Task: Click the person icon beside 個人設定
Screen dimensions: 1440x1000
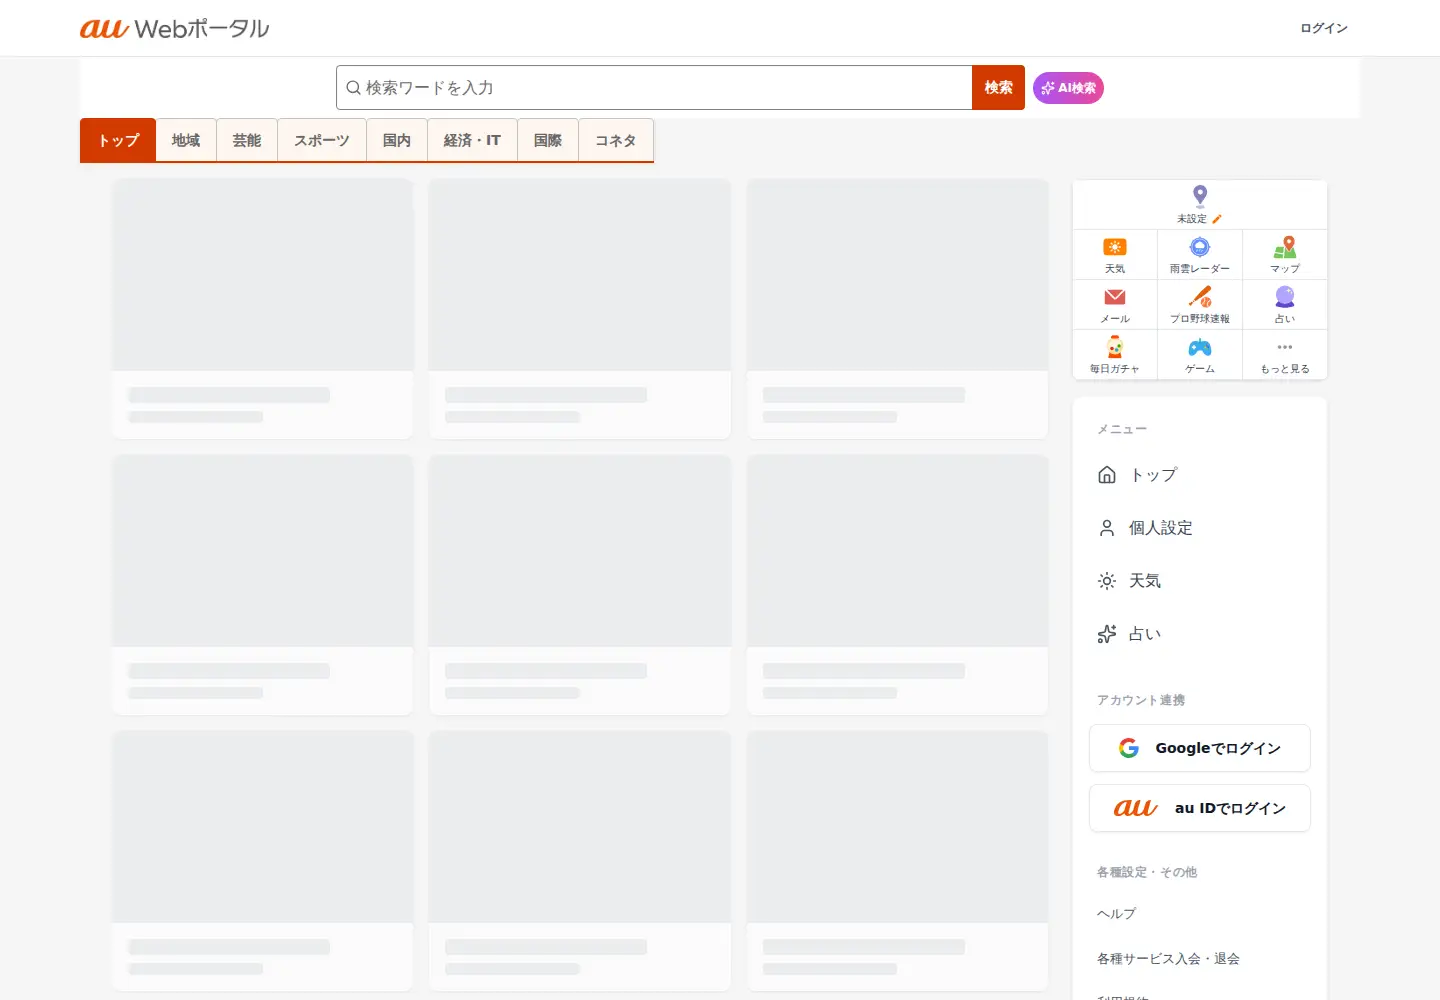Action: pyautogui.click(x=1107, y=528)
